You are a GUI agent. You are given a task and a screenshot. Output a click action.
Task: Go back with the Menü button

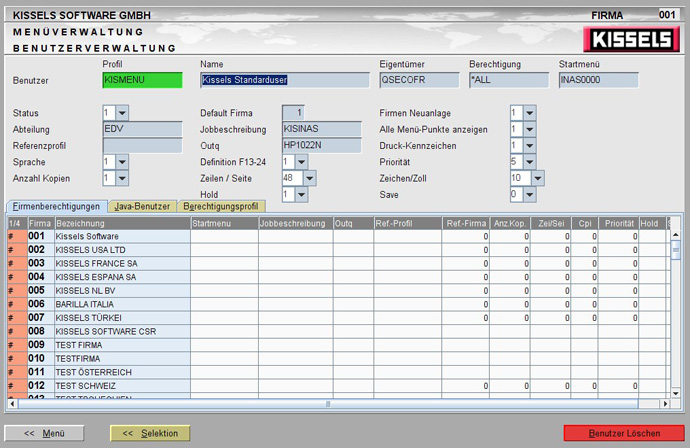click(x=44, y=433)
